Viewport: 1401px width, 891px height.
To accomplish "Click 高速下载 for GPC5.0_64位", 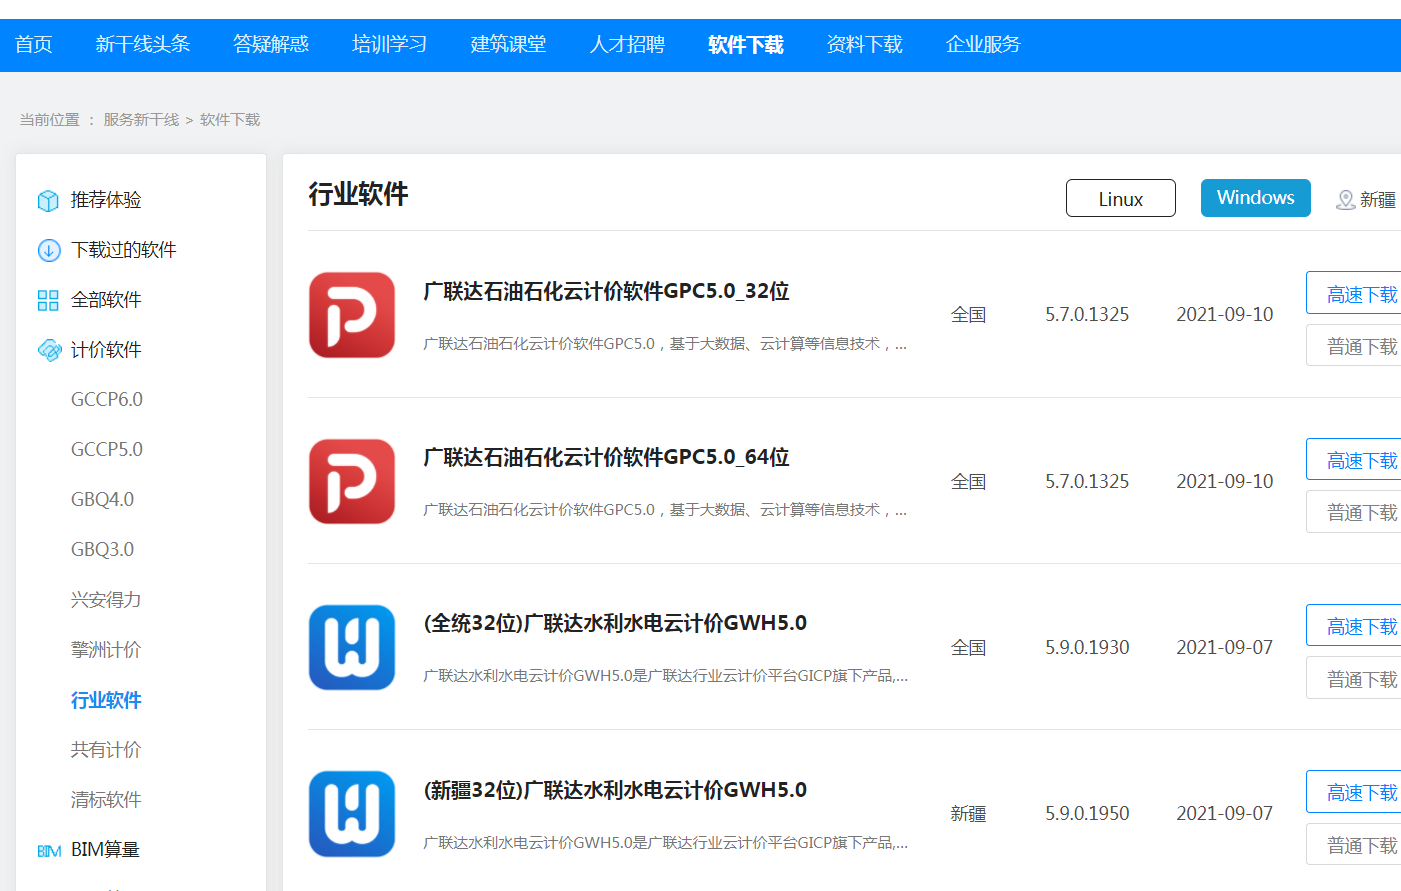I will pos(1354,459).
